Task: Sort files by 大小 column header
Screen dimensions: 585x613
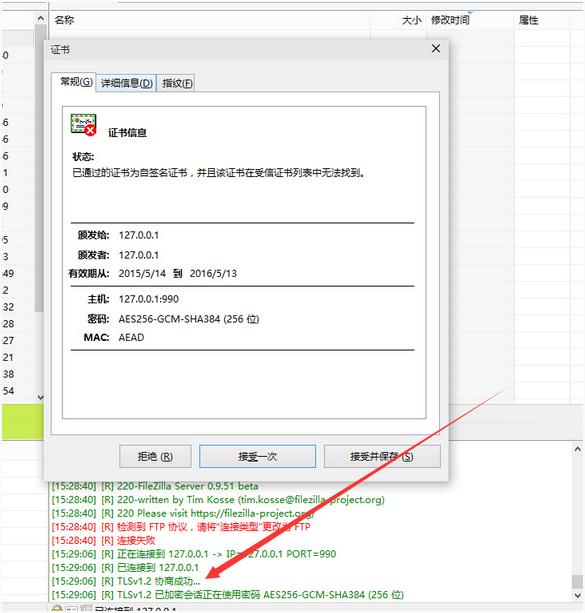Action: click(411, 20)
